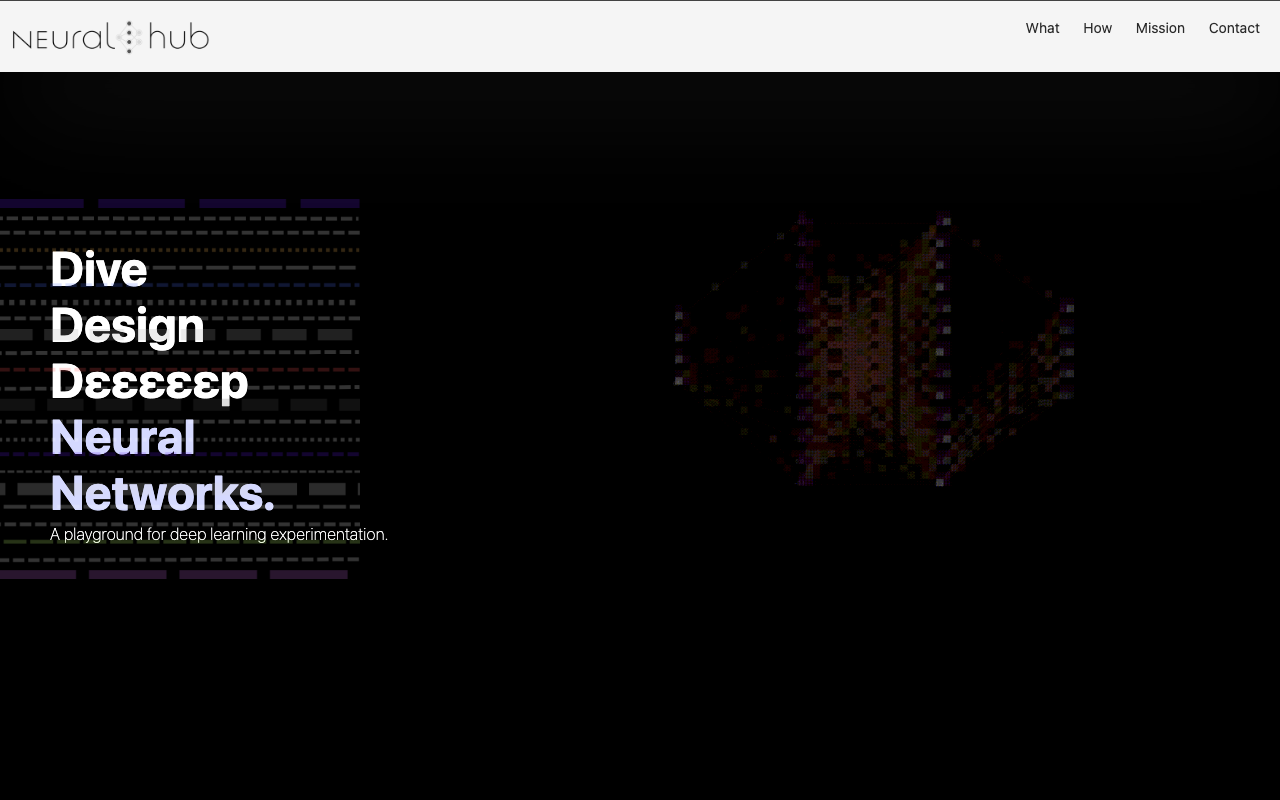Click the 'Networks.' headline word

163,494
